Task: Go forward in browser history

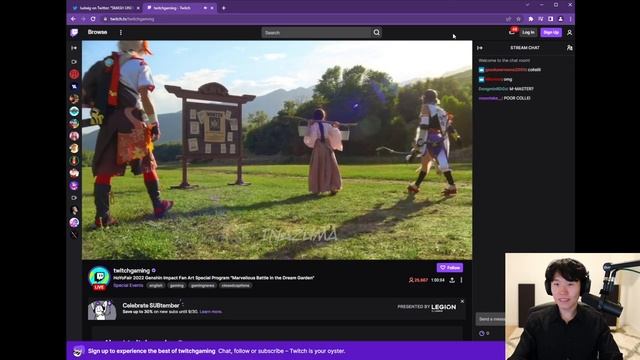Action: point(83,19)
